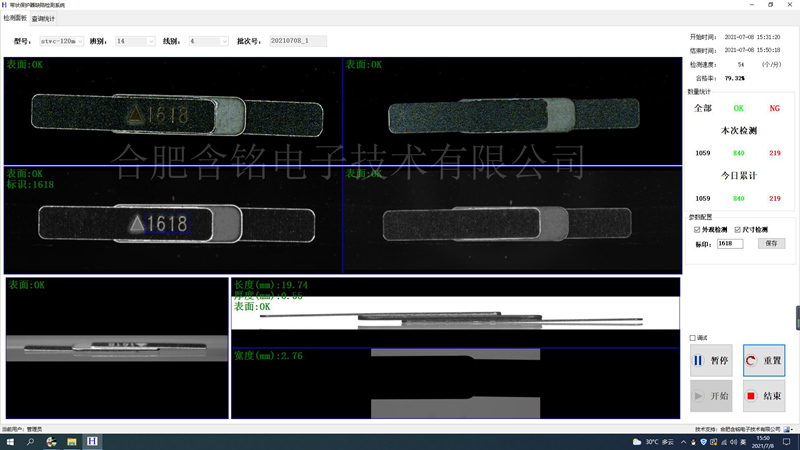Click the network signal tray icon
Image resolution: width=800 pixels, height=450 pixels.
pyautogui.click(x=723, y=442)
